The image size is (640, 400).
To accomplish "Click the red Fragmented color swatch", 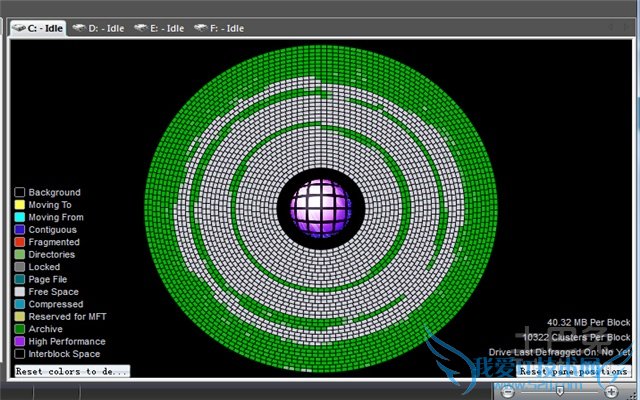I will click(x=19, y=242).
